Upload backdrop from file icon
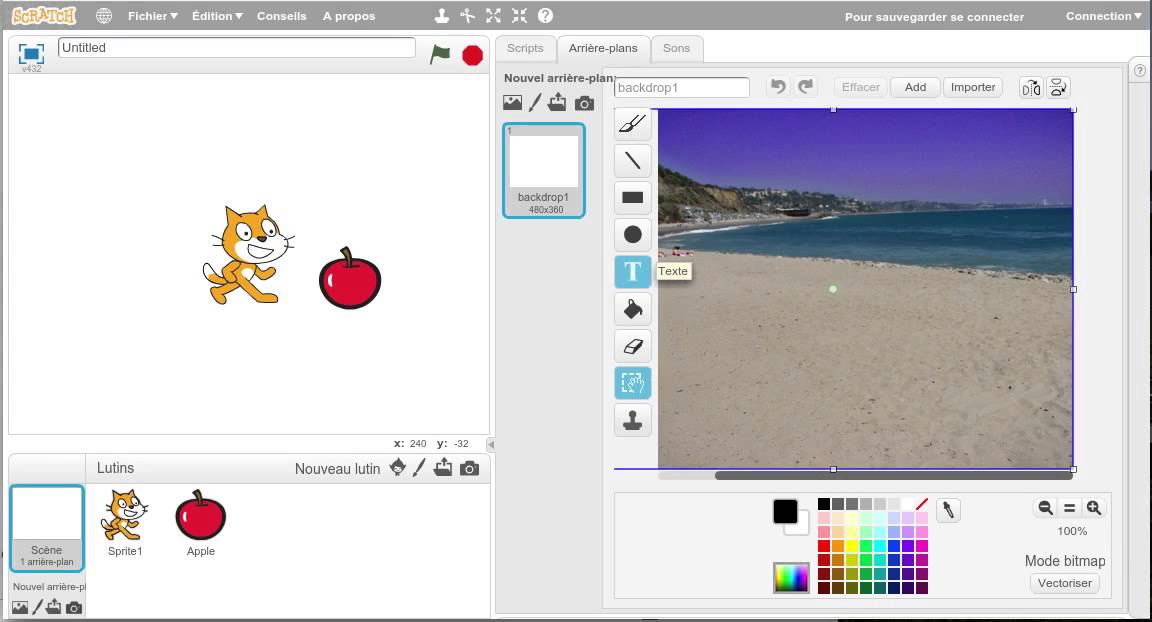This screenshot has height=622, width=1152. pos(557,102)
